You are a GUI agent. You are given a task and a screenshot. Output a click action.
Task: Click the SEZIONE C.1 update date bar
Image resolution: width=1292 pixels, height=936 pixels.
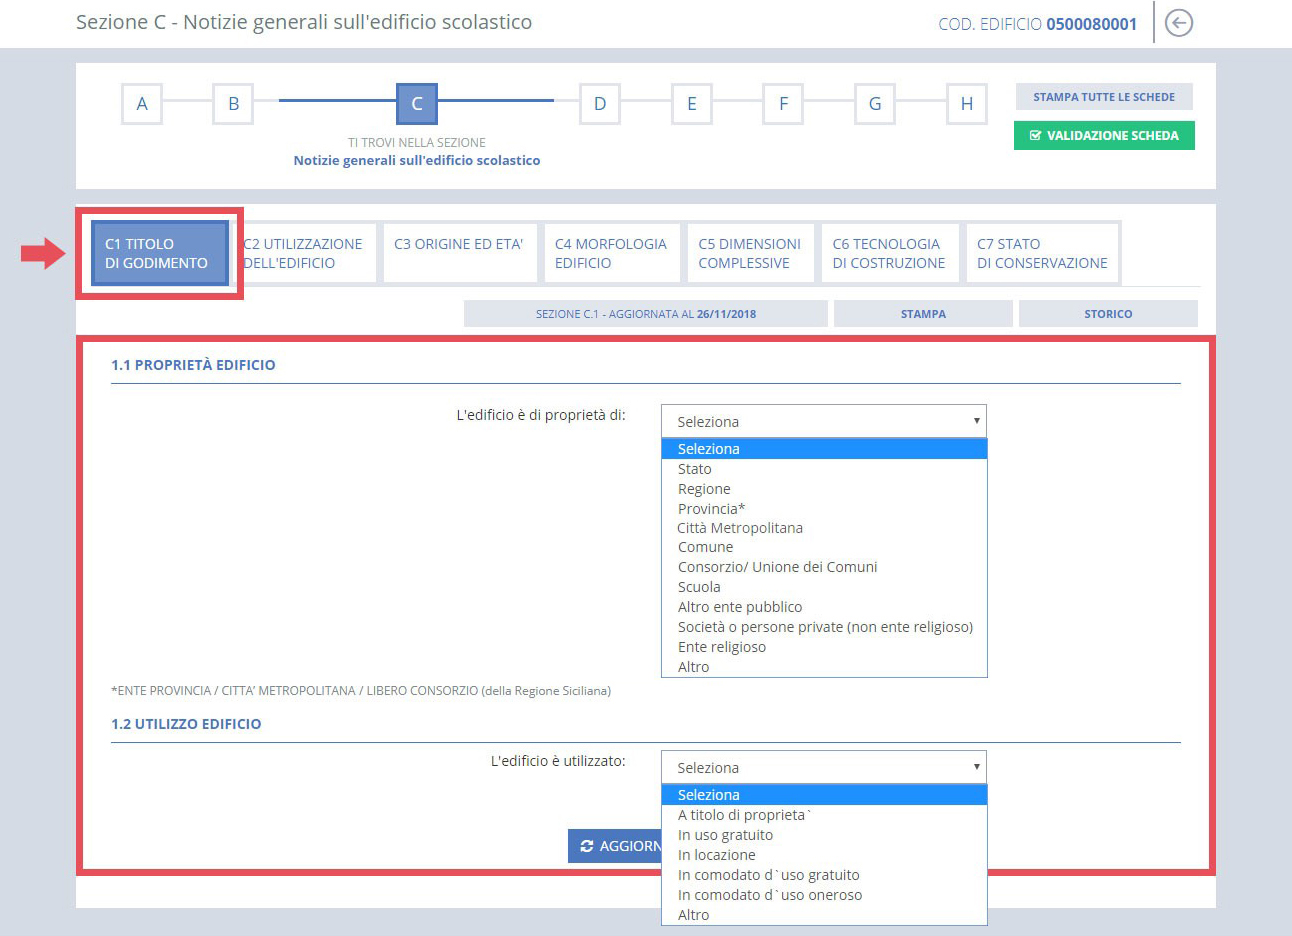645,313
